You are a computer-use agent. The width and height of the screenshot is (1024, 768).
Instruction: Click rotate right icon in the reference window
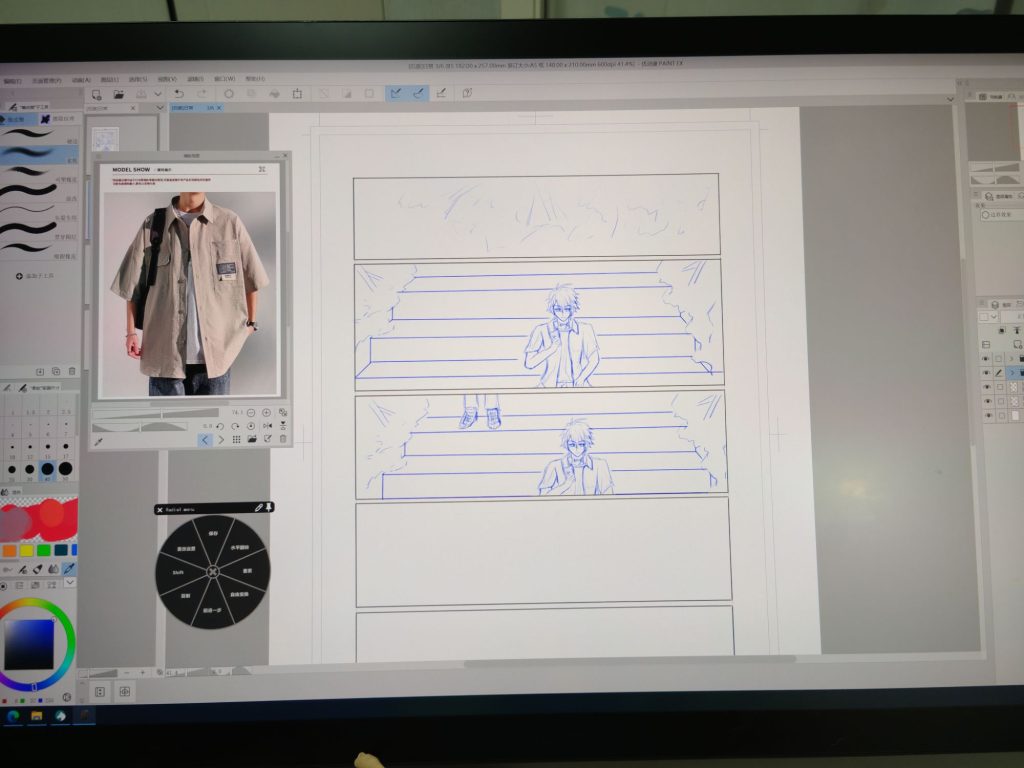(235, 426)
